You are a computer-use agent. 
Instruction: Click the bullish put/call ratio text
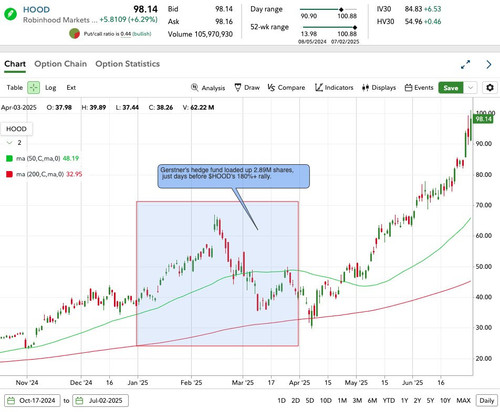tap(142, 34)
